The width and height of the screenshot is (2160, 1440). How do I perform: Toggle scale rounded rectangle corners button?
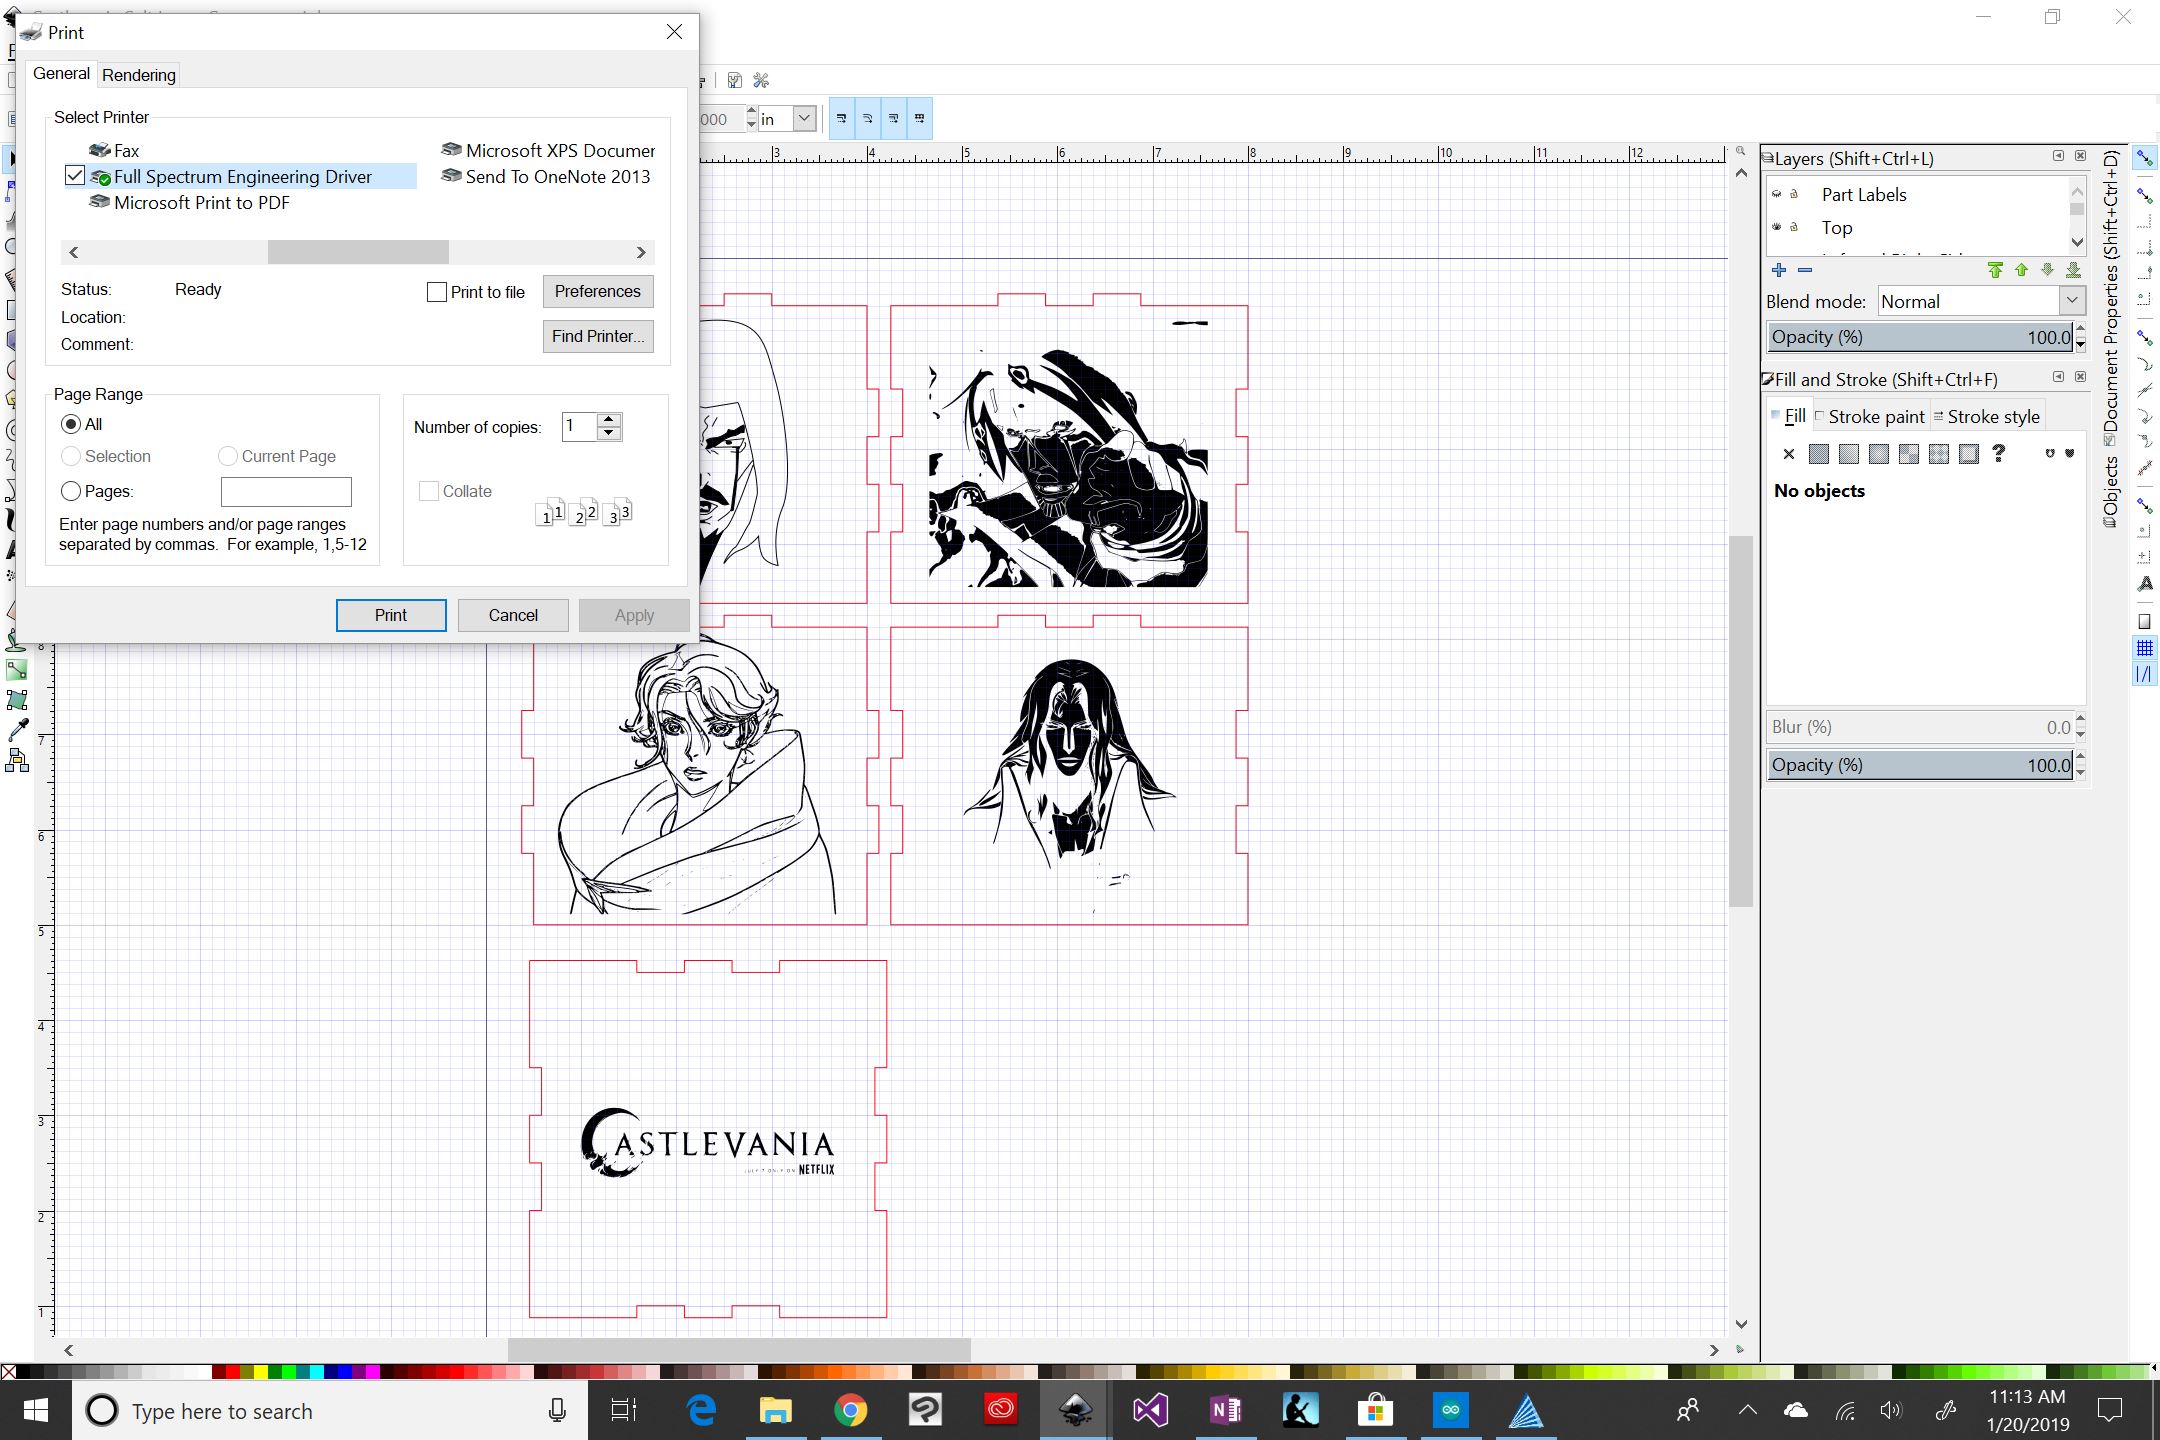(x=867, y=118)
